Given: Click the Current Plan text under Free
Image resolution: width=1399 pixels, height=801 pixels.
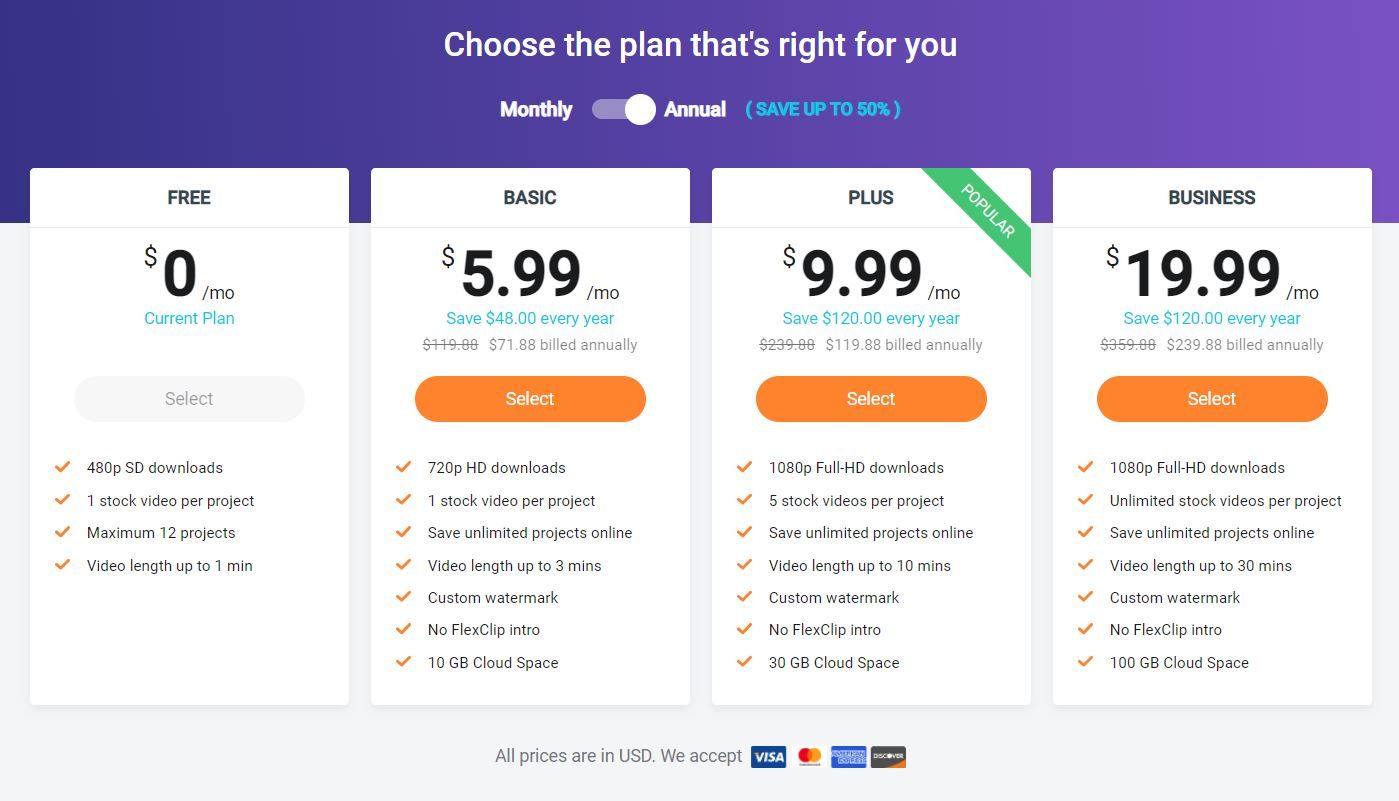Looking at the screenshot, I should (x=189, y=318).
